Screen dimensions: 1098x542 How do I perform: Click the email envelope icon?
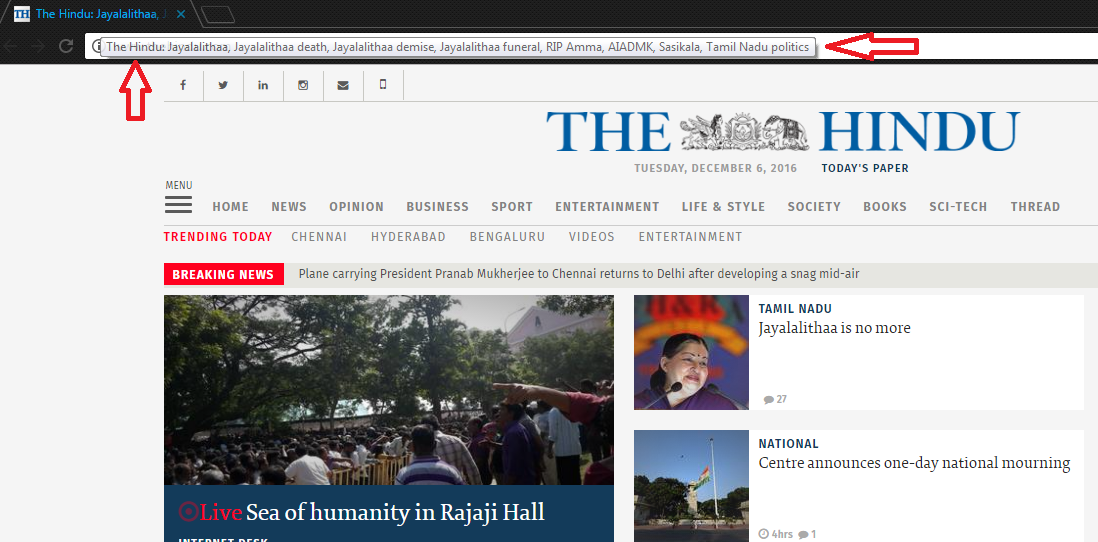342,85
